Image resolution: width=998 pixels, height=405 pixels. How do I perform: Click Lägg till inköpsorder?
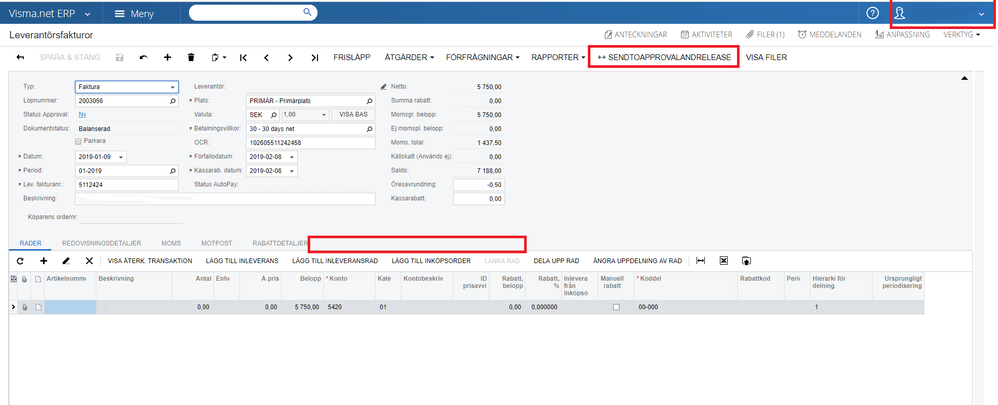coord(431,261)
